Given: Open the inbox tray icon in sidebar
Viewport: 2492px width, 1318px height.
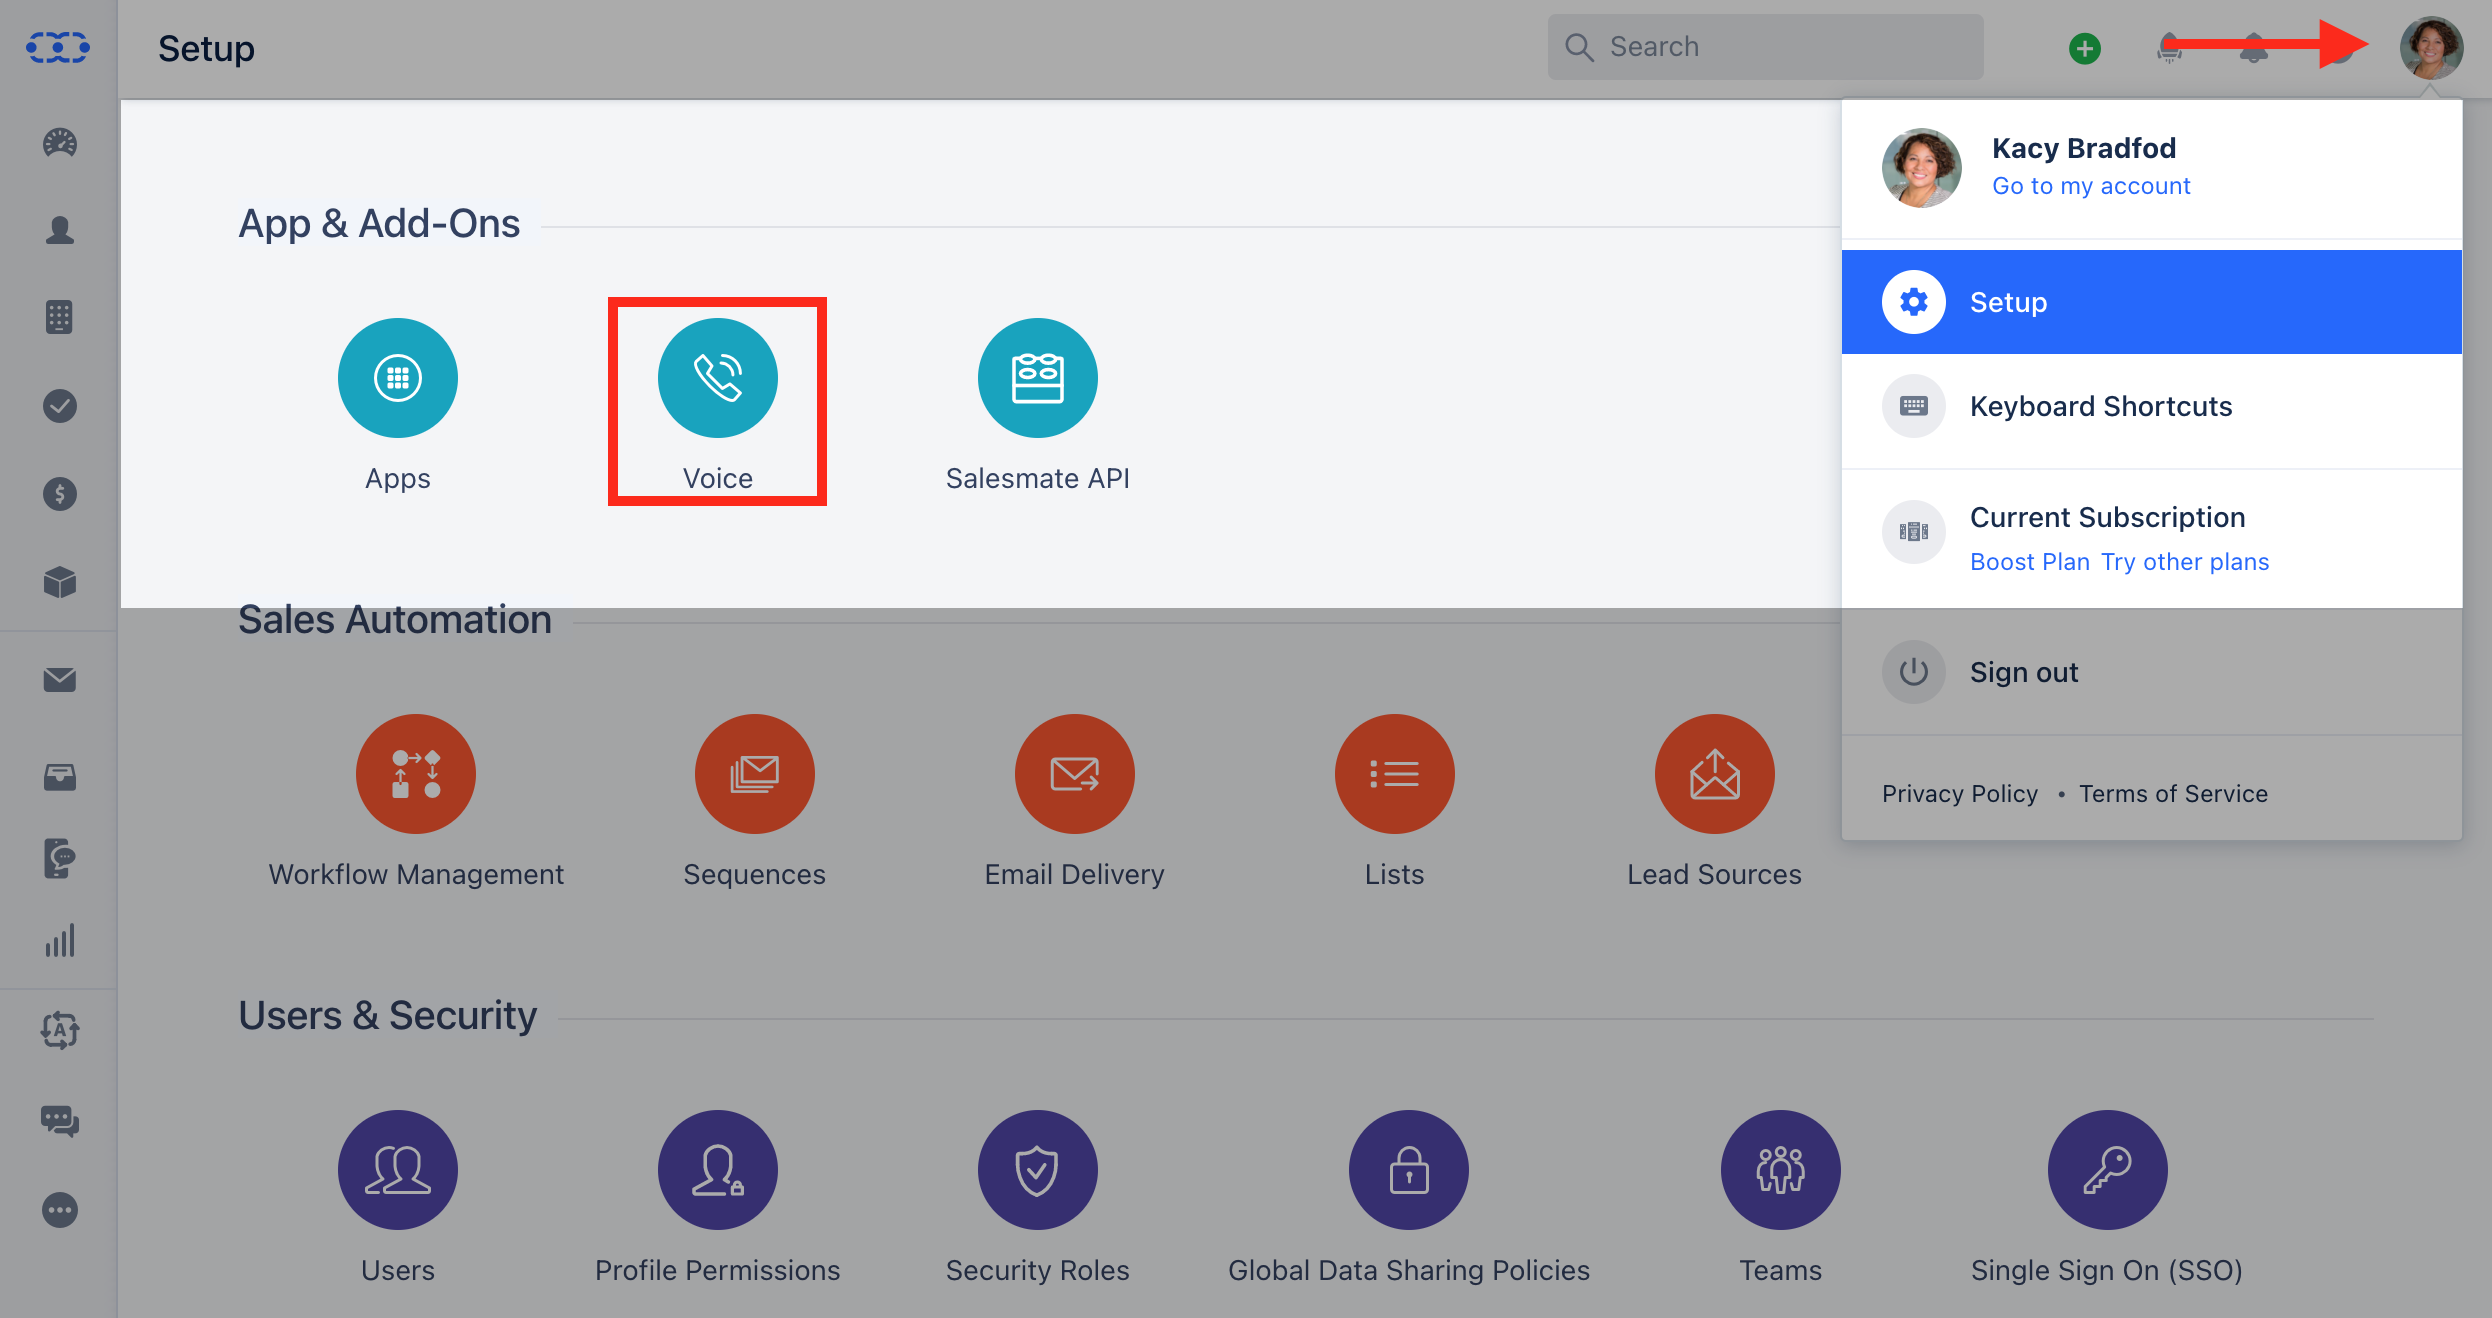Looking at the screenshot, I should (x=60, y=776).
